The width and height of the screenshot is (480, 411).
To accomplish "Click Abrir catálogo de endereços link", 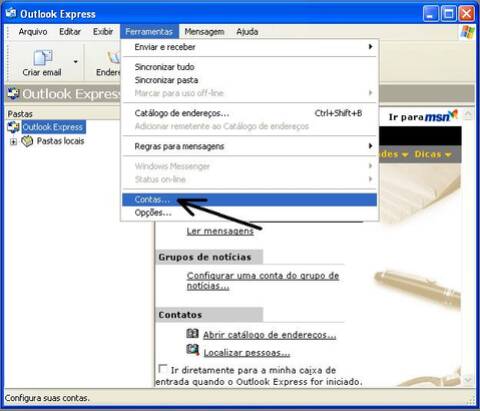I will [x=269, y=335].
